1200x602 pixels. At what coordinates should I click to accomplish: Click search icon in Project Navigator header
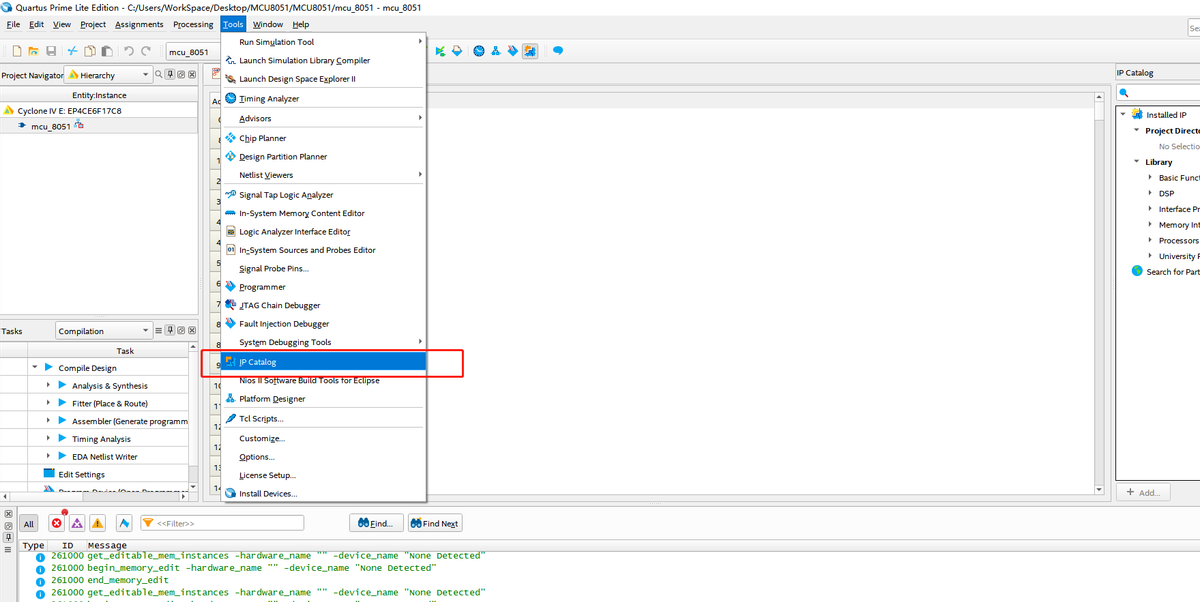tap(160, 75)
